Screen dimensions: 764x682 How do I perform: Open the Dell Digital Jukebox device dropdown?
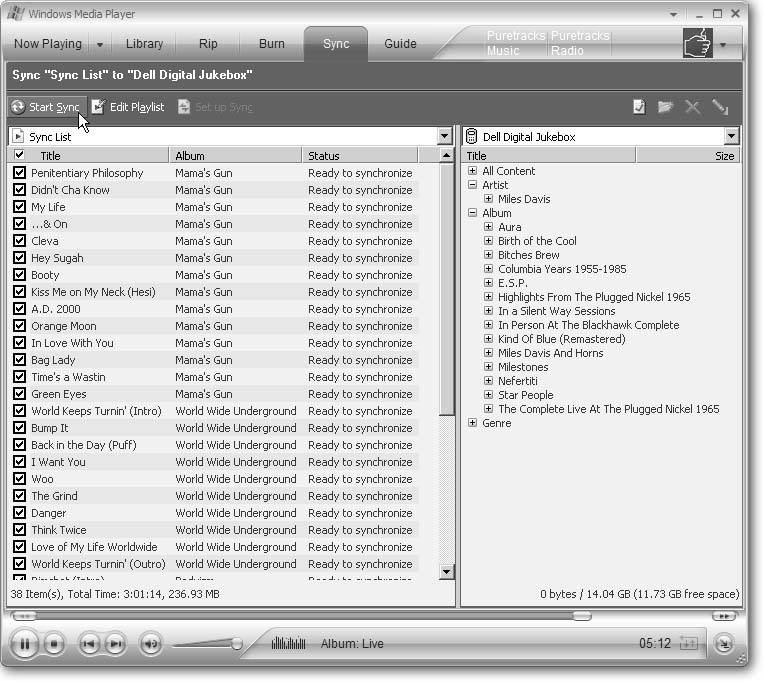[731, 136]
